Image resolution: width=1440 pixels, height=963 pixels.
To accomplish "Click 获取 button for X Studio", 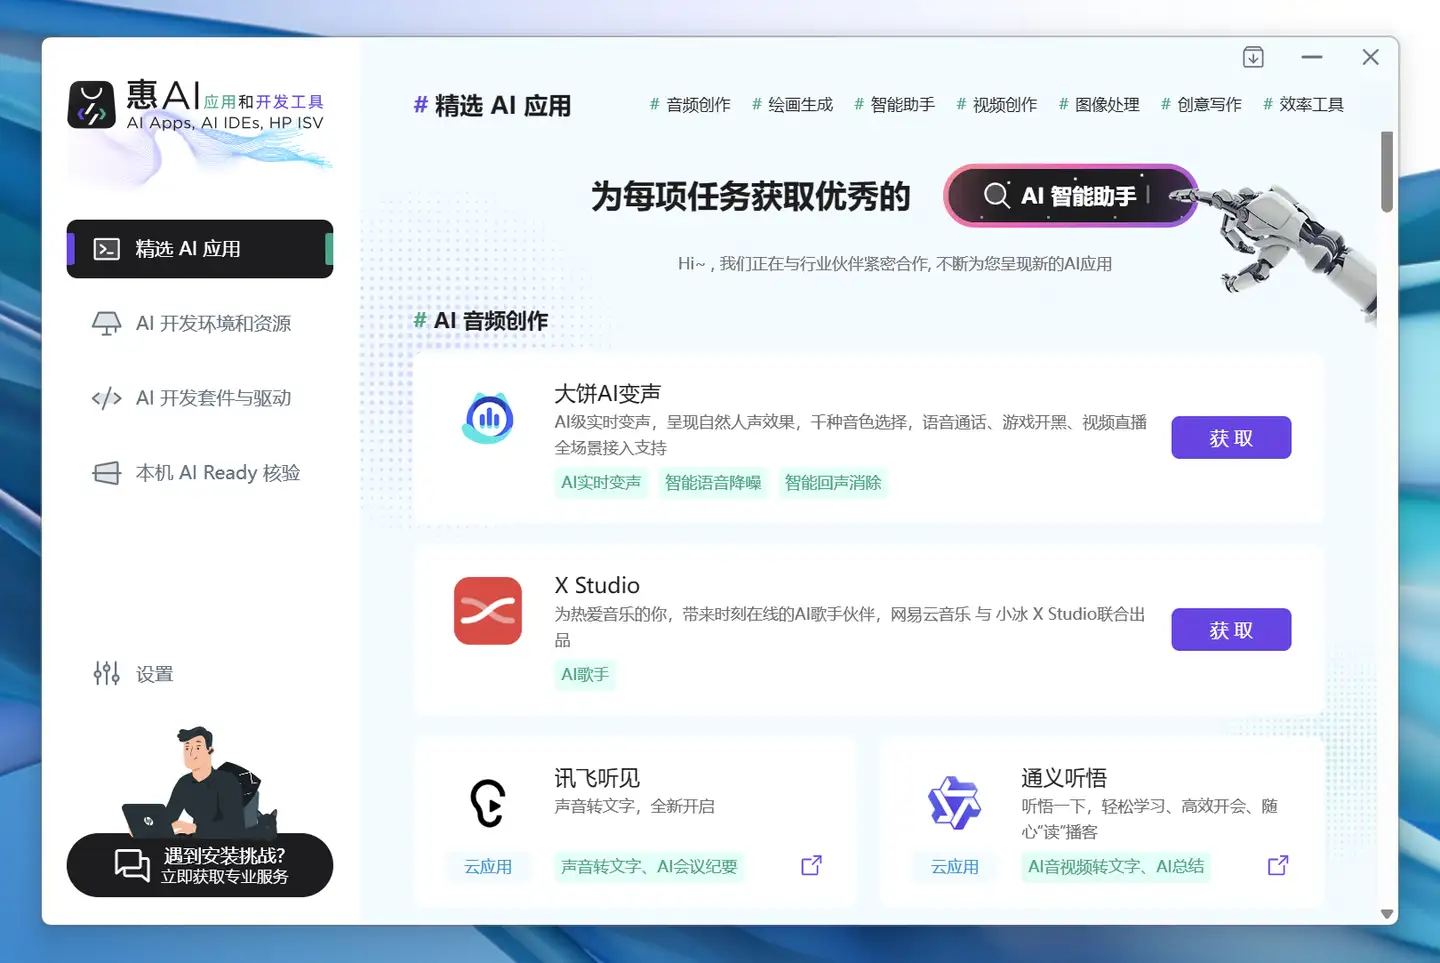I will click(x=1231, y=630).
